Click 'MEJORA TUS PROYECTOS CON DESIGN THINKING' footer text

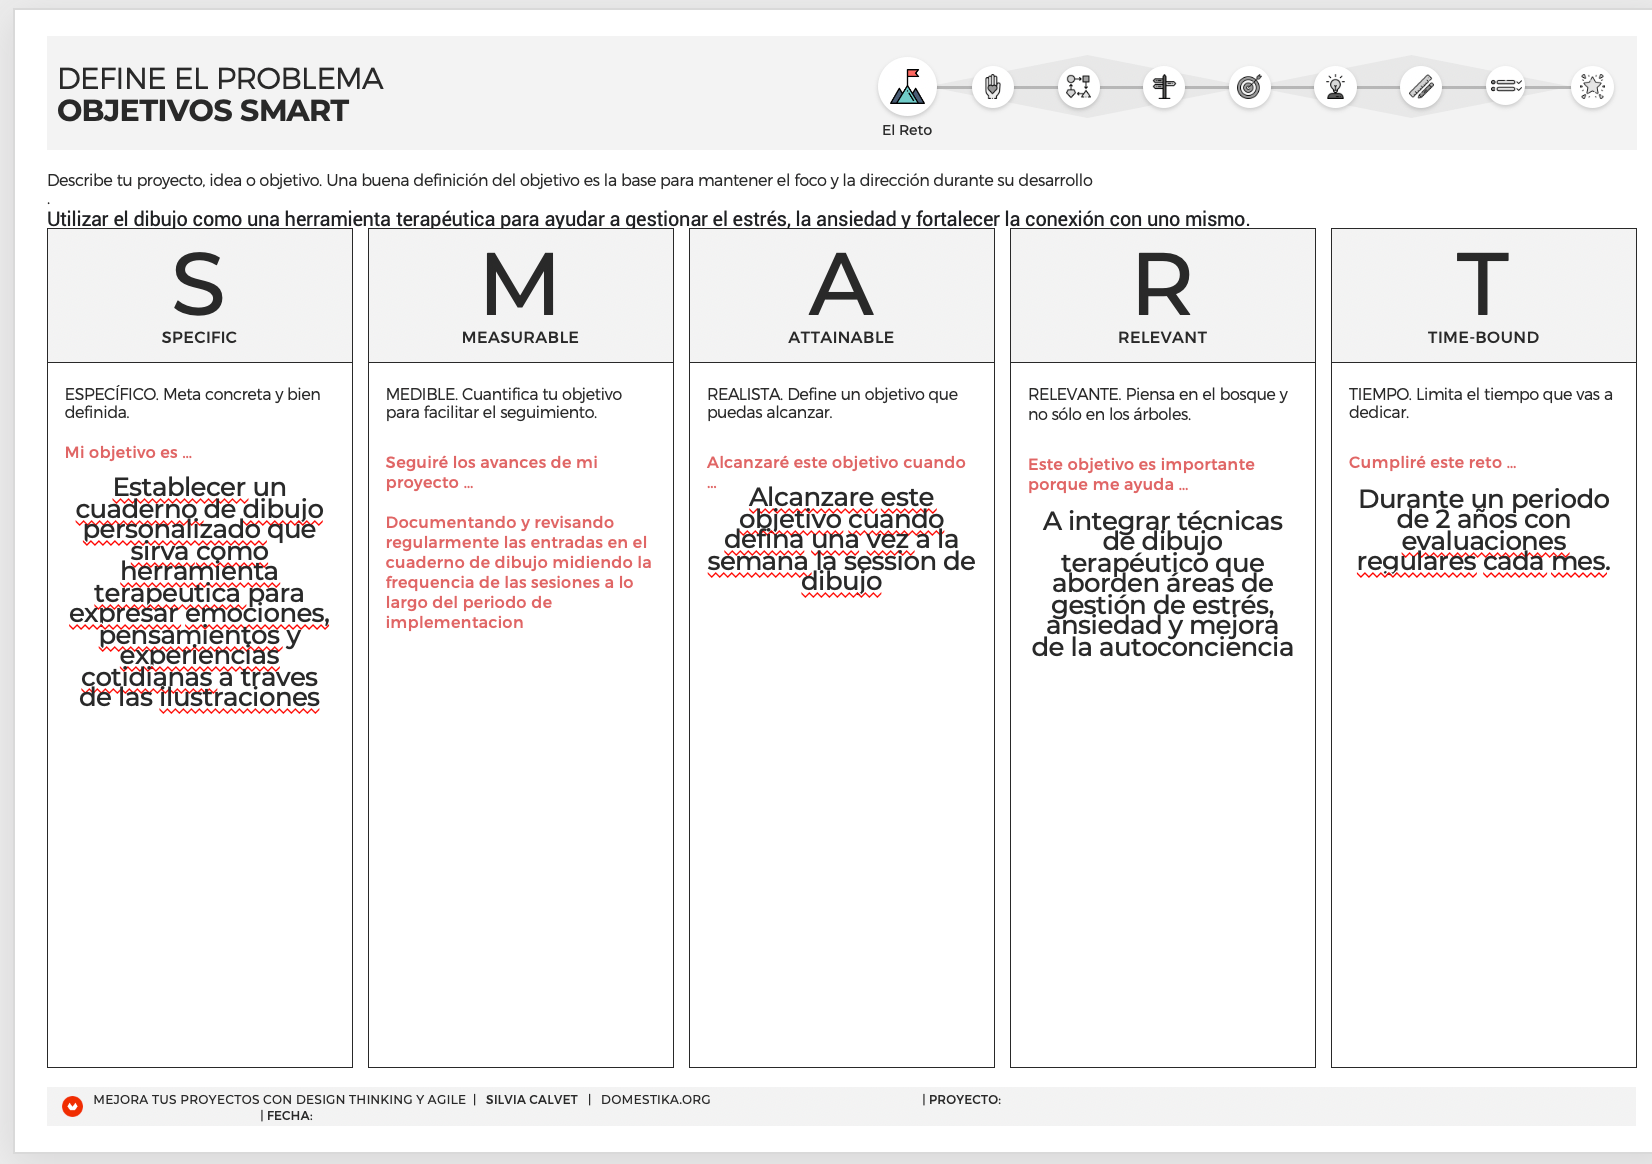pos(279,1099)
